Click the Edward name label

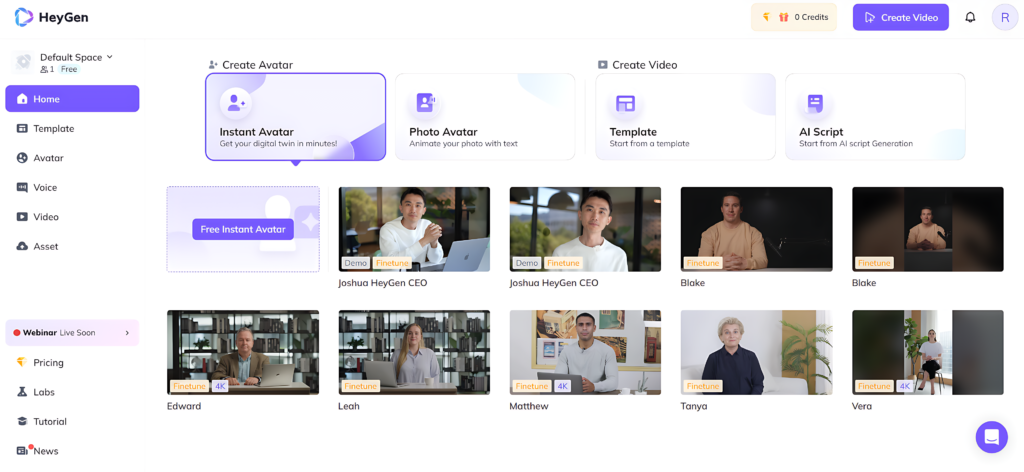[x=184, y=406]
